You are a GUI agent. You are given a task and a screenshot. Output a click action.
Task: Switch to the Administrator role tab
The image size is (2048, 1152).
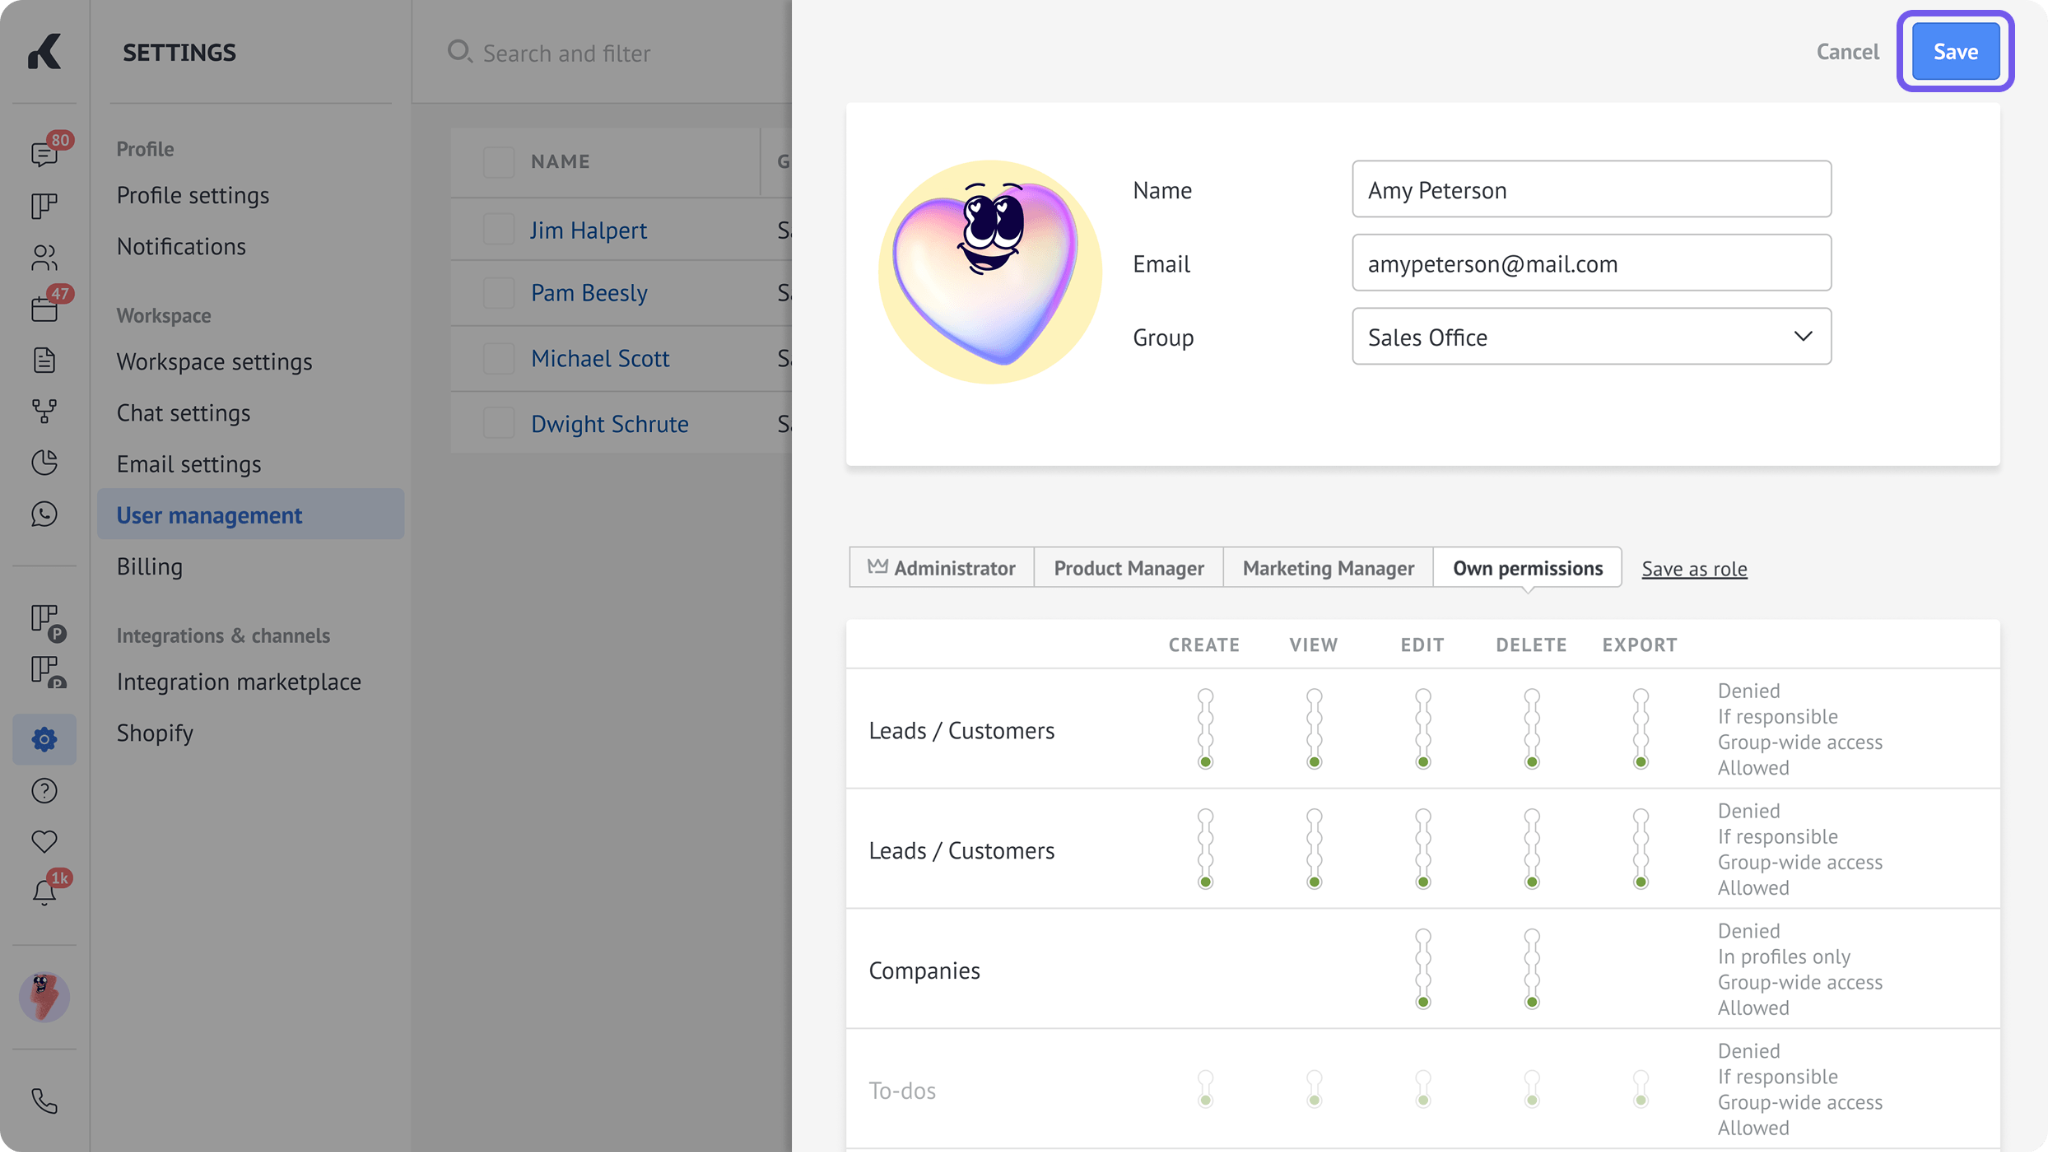coord(941,567)
